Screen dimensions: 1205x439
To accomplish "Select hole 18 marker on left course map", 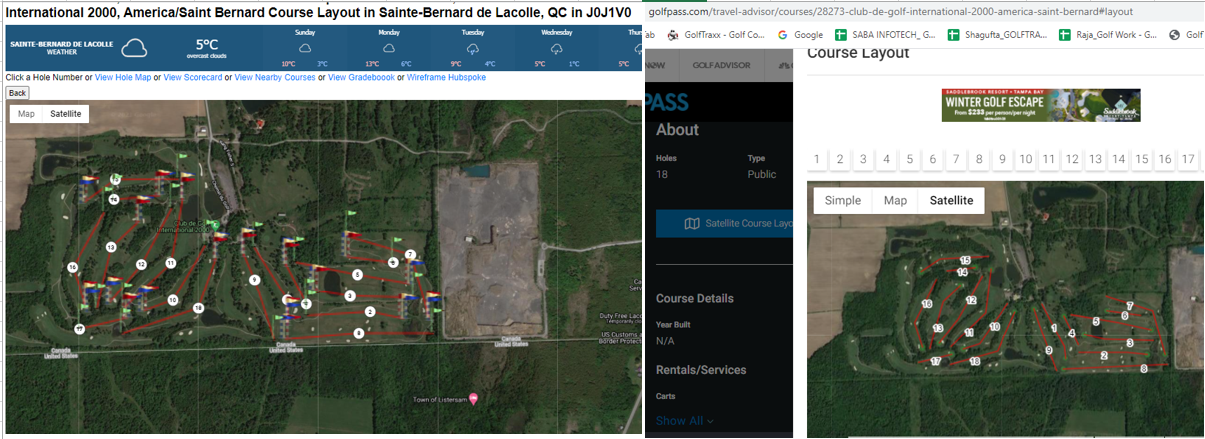I will (198, 308).
